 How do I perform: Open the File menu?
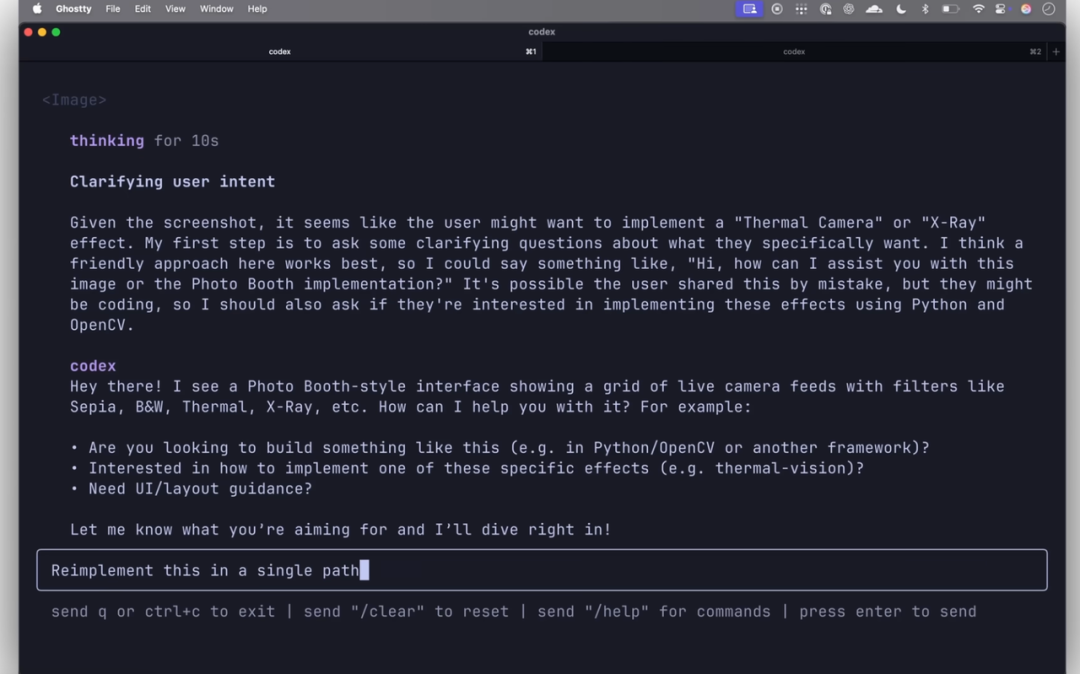click(113, 9)
